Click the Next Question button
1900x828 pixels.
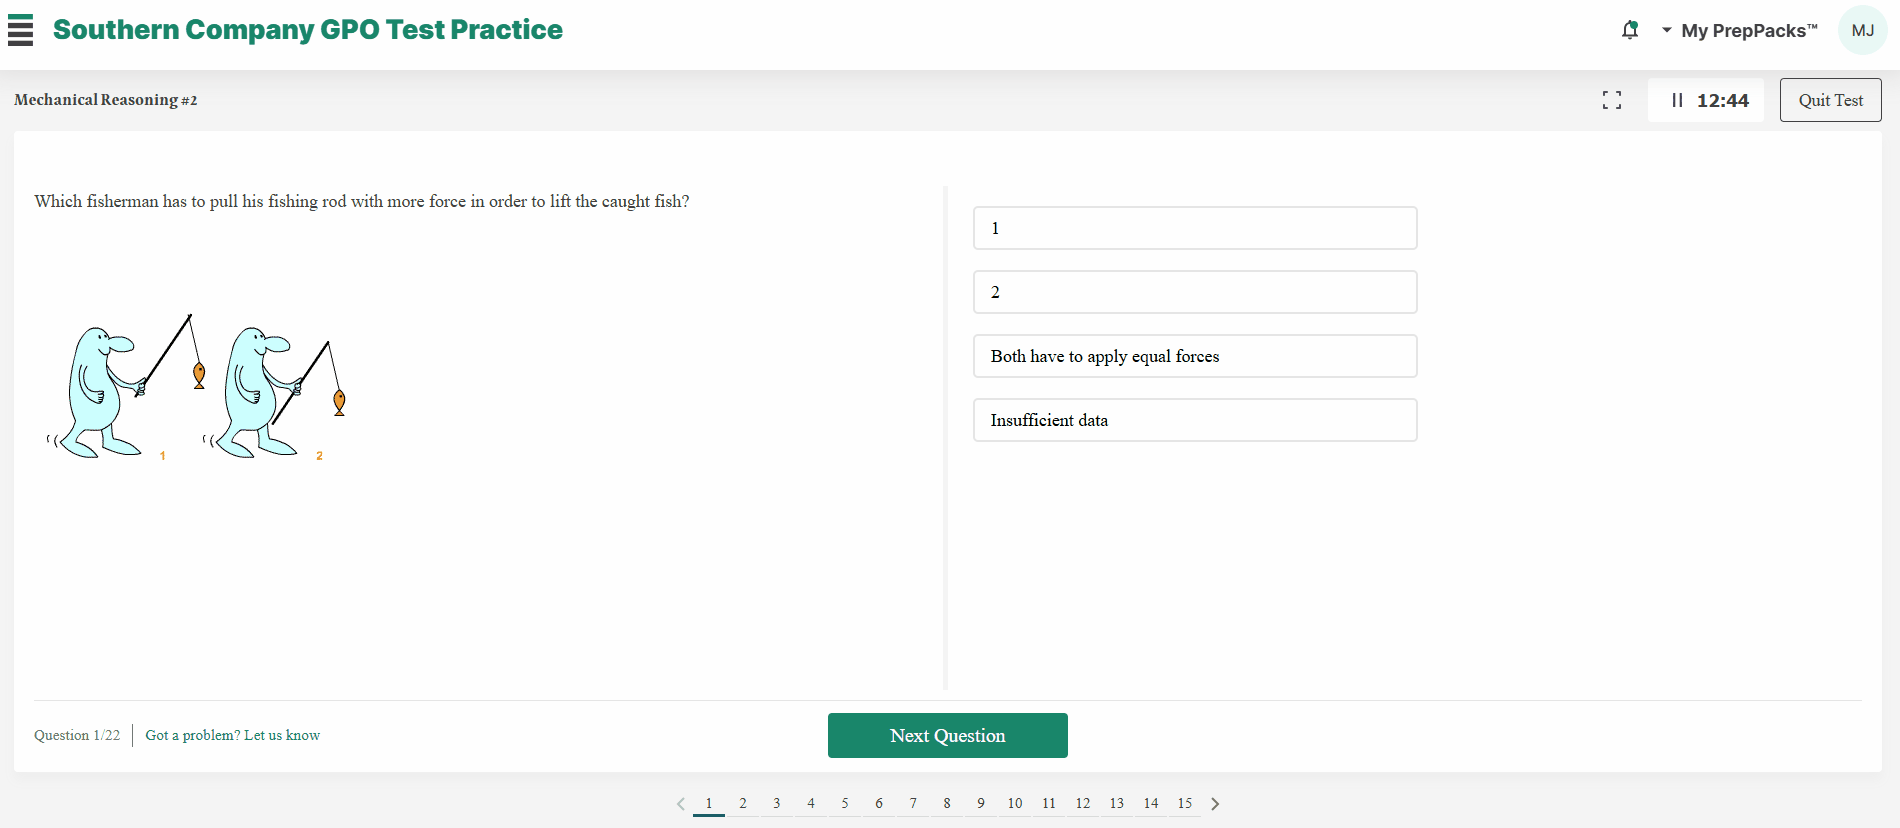coord(948,736)
